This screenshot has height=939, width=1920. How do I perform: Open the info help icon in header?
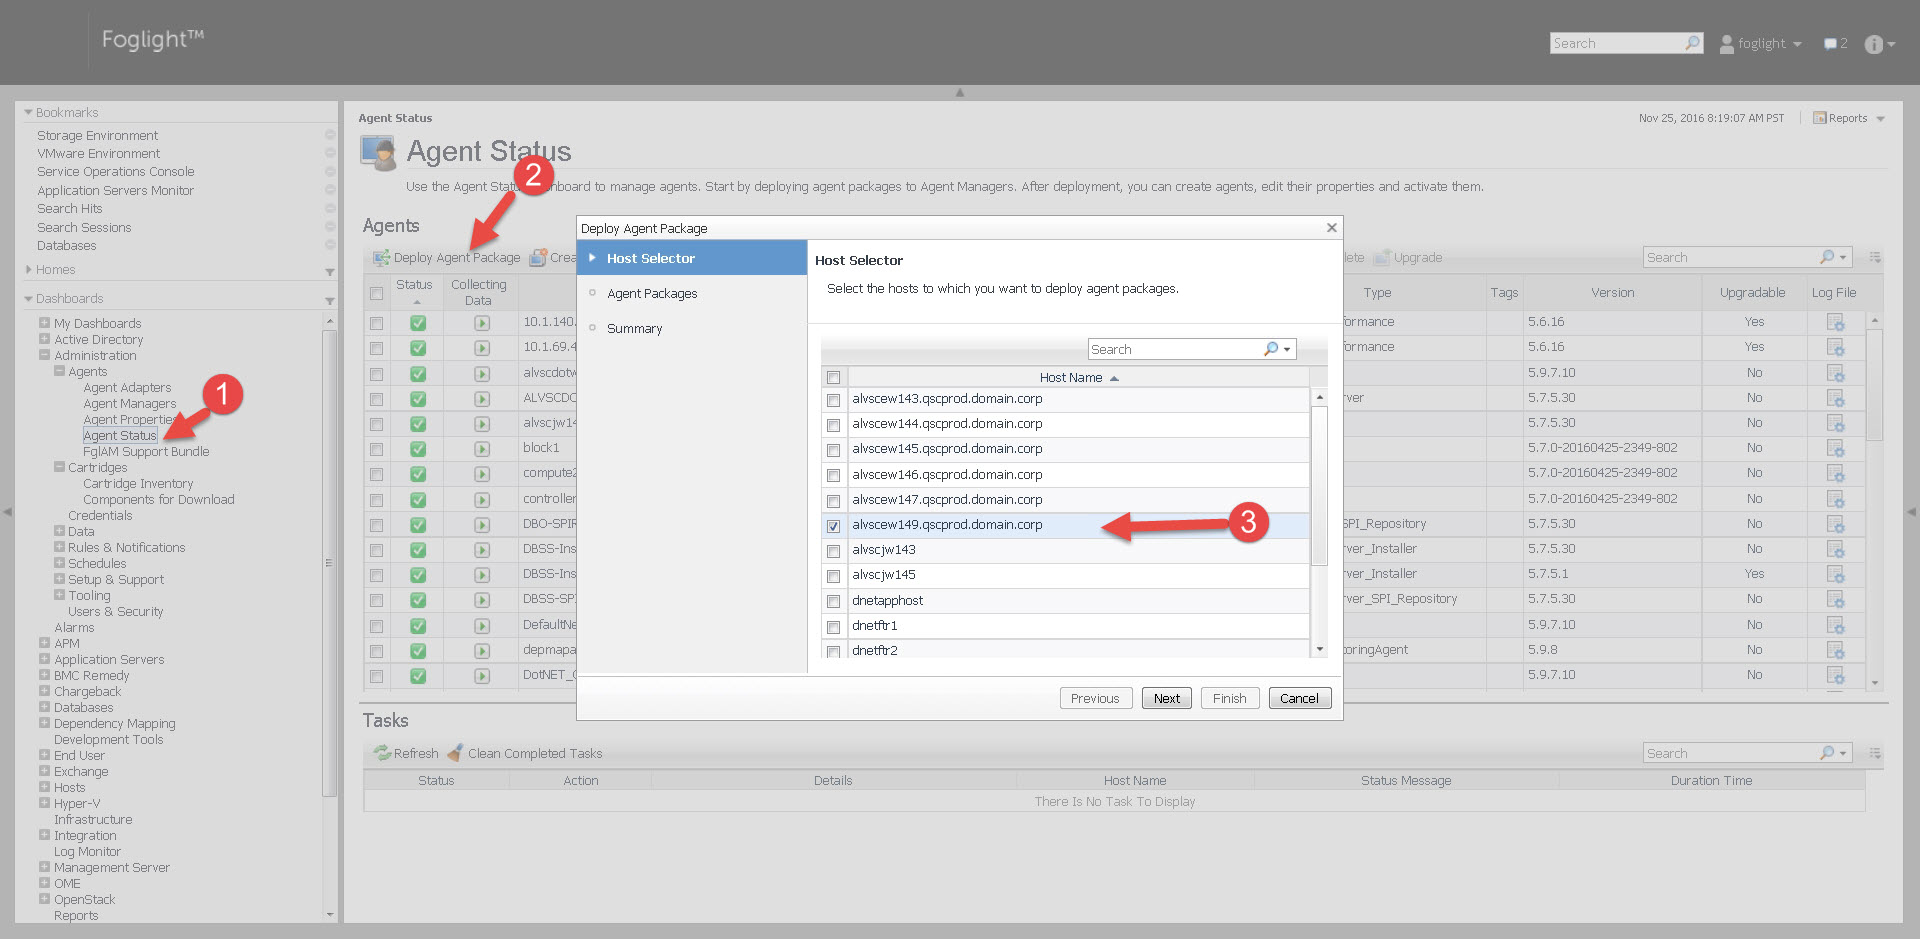click(x=1873, y=44)
